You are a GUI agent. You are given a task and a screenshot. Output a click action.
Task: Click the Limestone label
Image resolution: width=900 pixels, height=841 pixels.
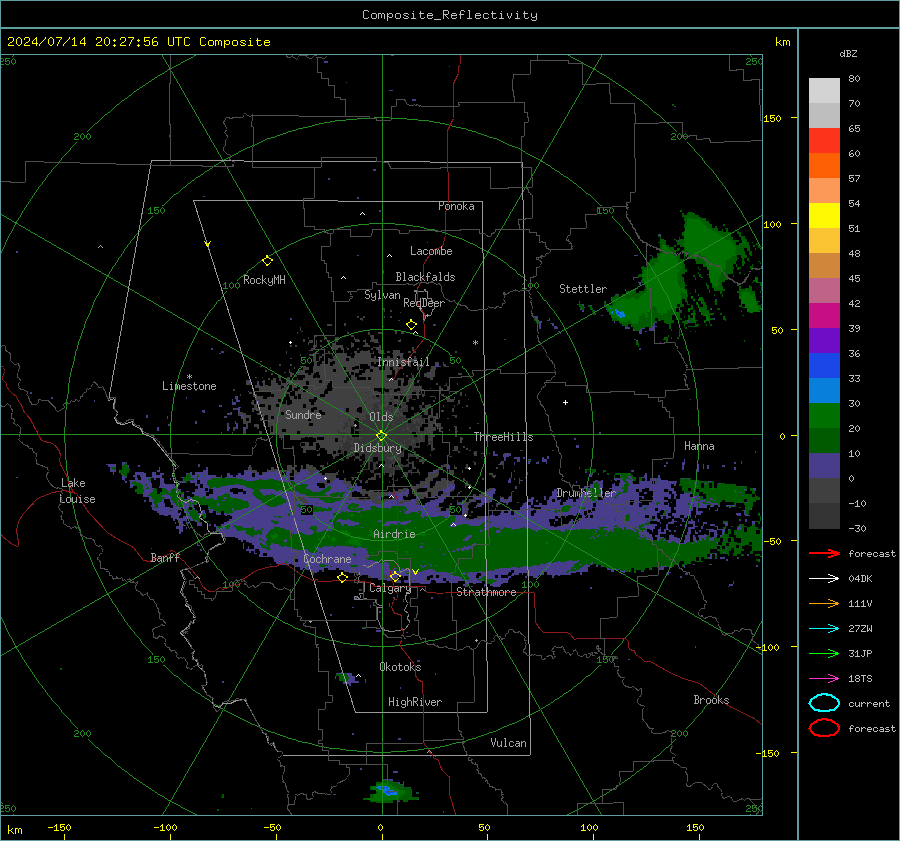coord(189,386)
